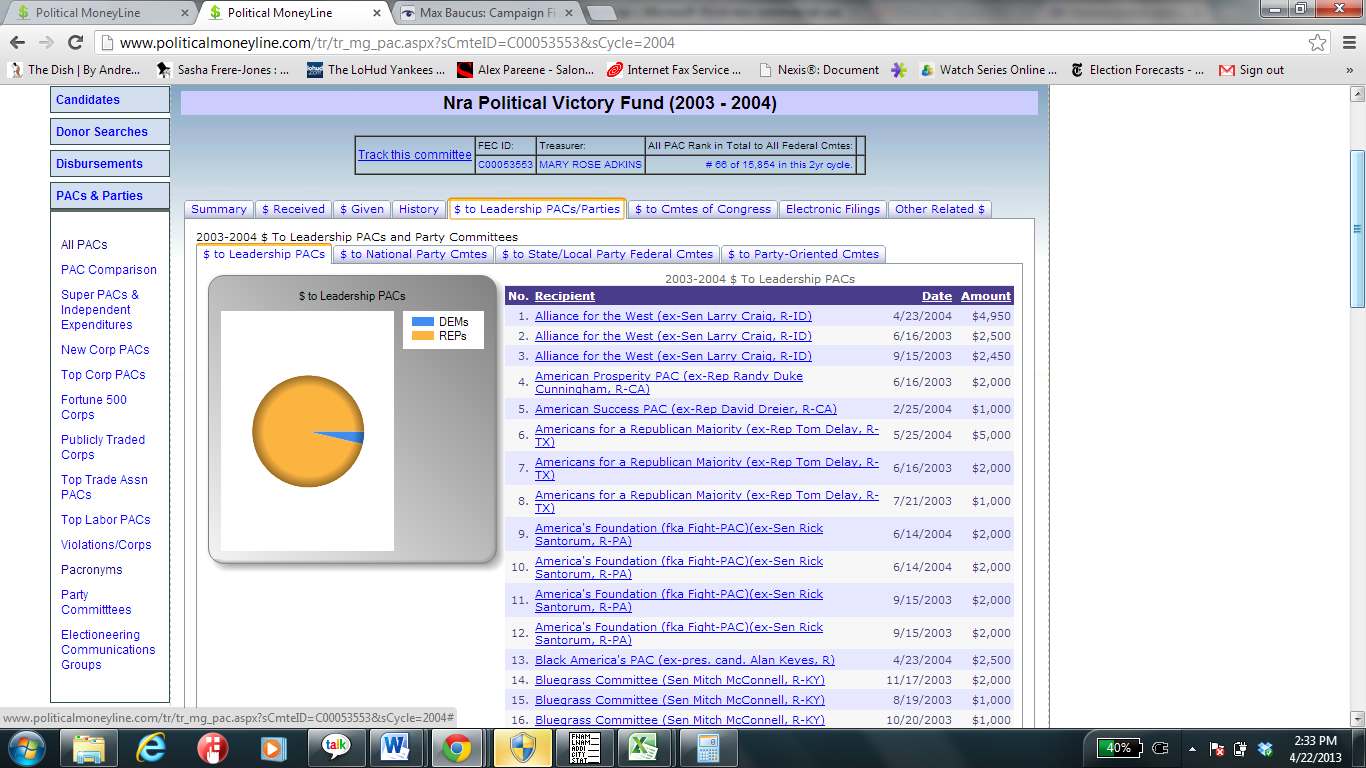Open the Nexis Document bookmark
The width and height of the screenshot is (1366, 768).
point(819,70)
